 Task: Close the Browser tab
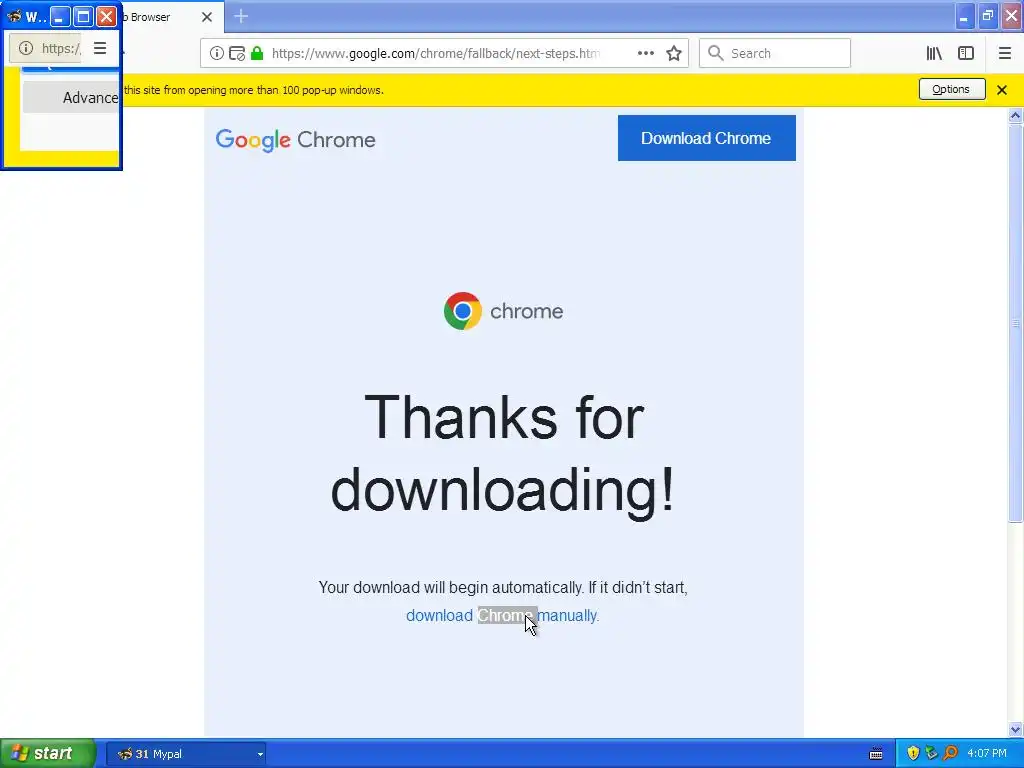pyautogui.click(x=207, y=17)
